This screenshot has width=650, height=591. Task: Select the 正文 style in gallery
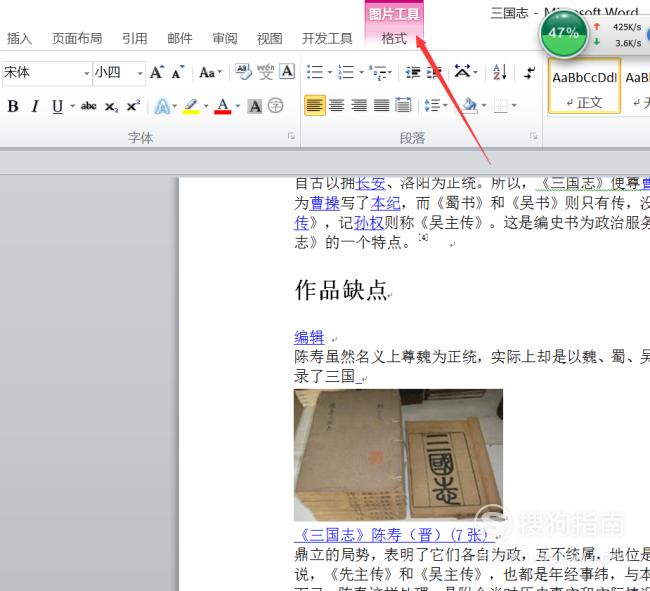pyautogui.click(x=585, y=86)
